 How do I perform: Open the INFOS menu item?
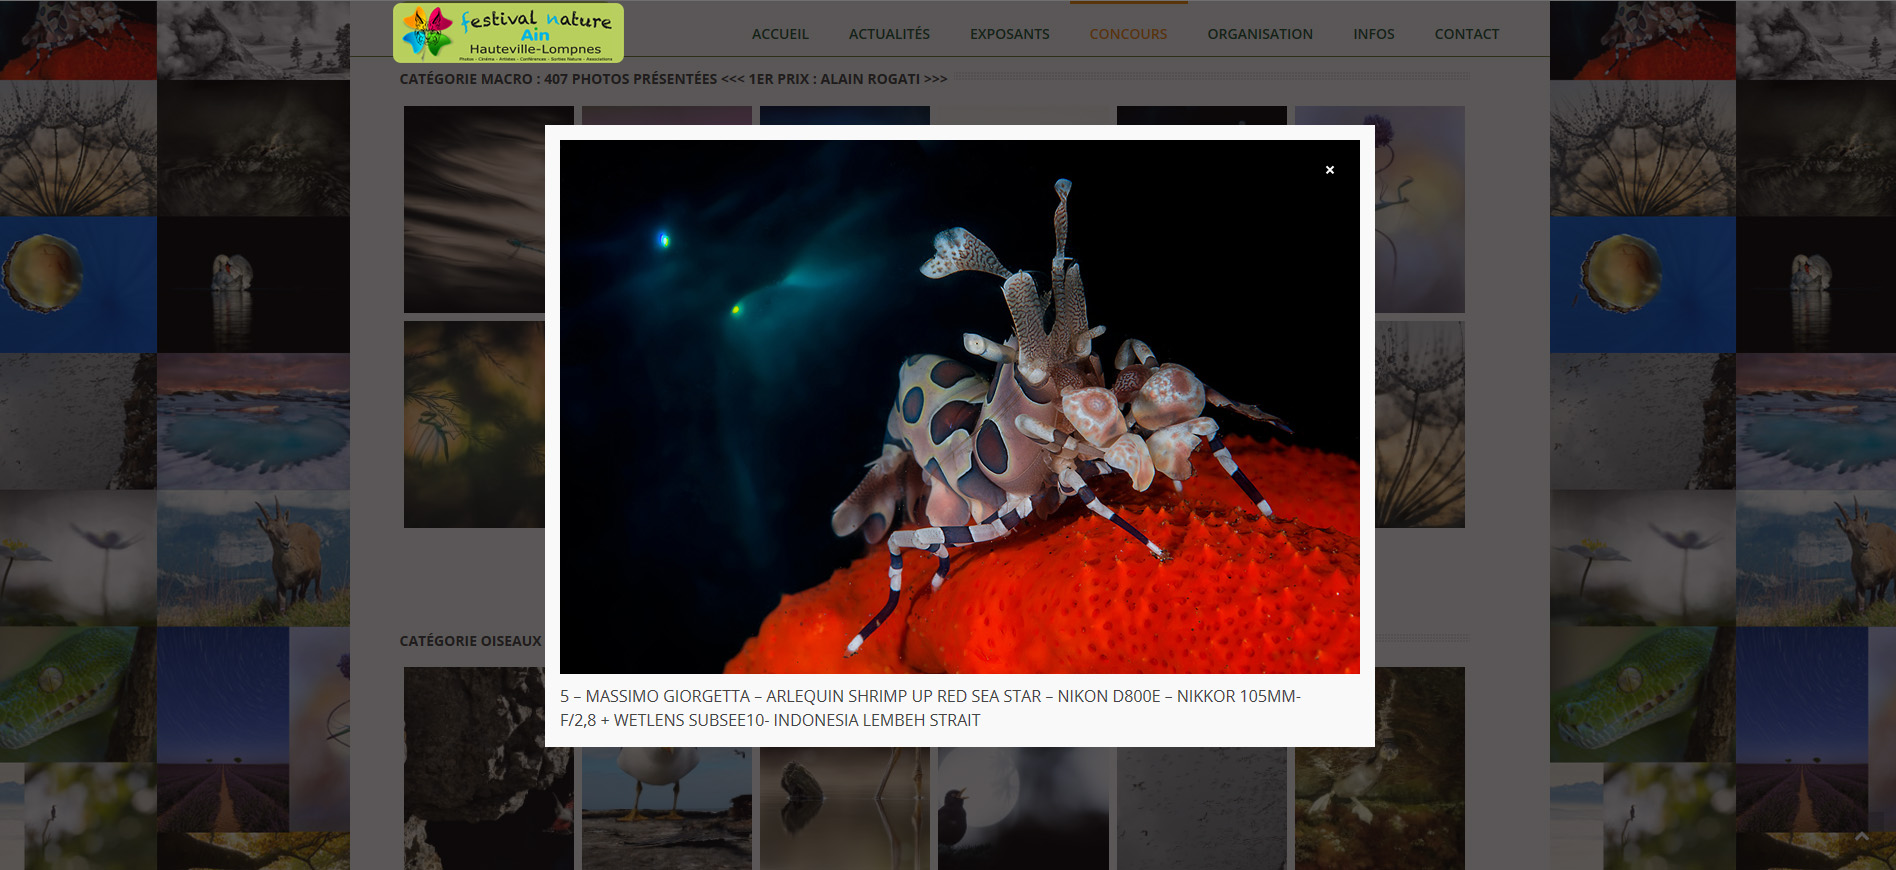point(1374,34)
